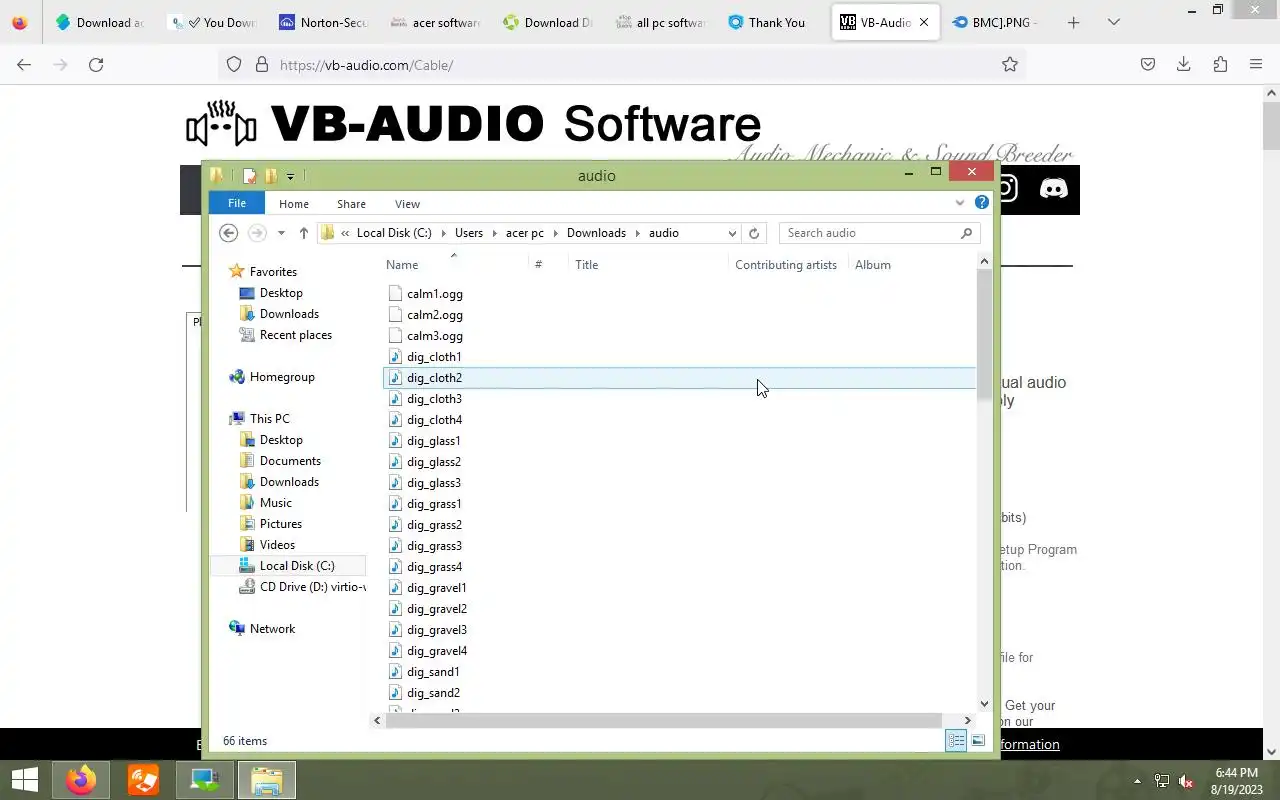Select Videos under This PC
Viewport: 1280px width, 800px height.
point(277,545)
